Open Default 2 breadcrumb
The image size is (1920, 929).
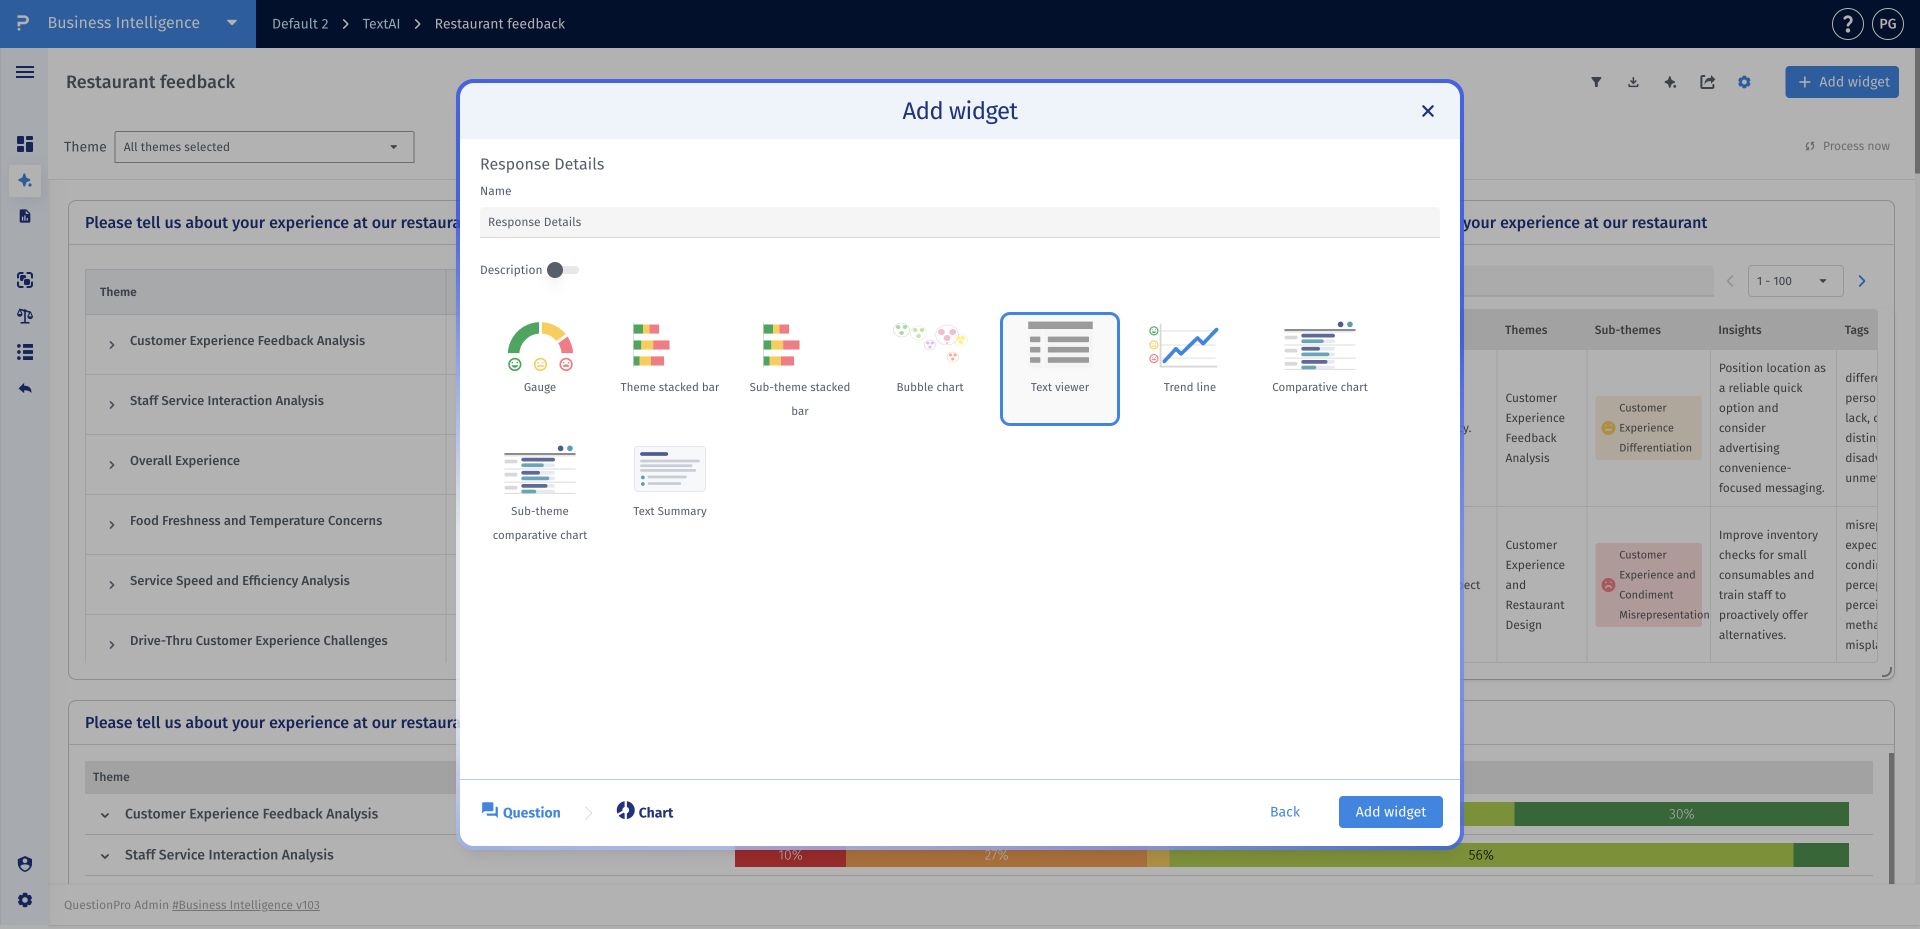point(300,24)
